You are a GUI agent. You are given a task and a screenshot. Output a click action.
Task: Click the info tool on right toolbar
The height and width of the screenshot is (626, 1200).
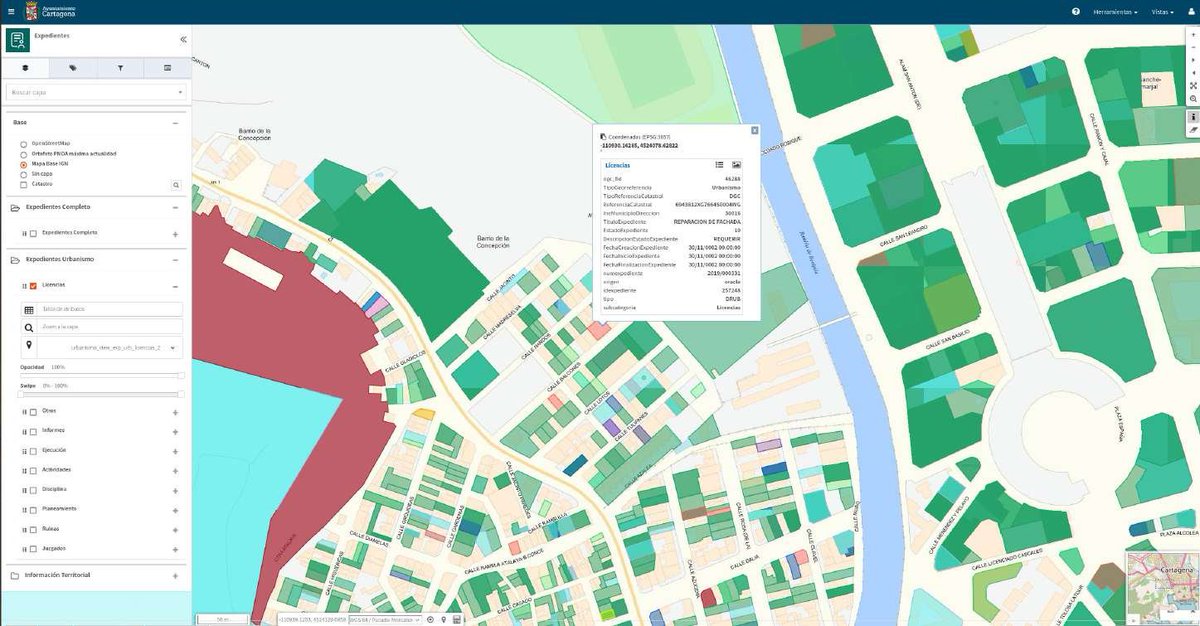coord(1193,117)
